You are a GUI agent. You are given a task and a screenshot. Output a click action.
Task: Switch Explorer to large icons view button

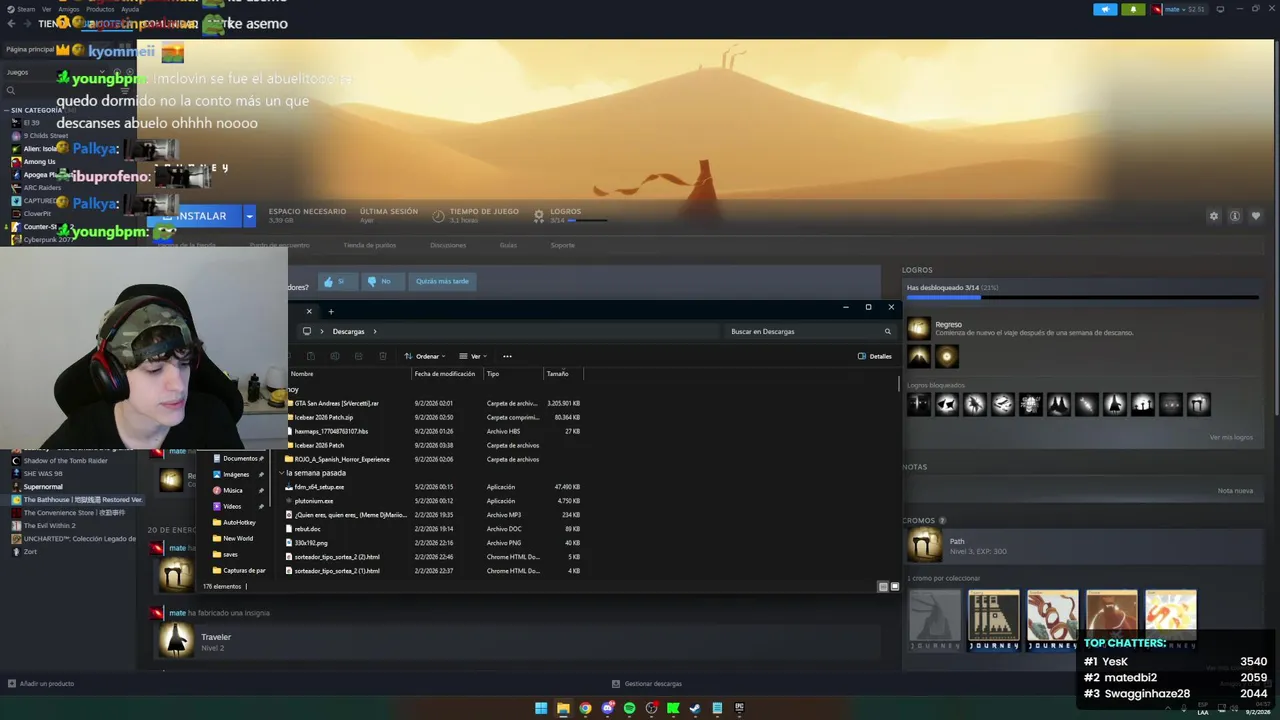(x=894, y=587)
